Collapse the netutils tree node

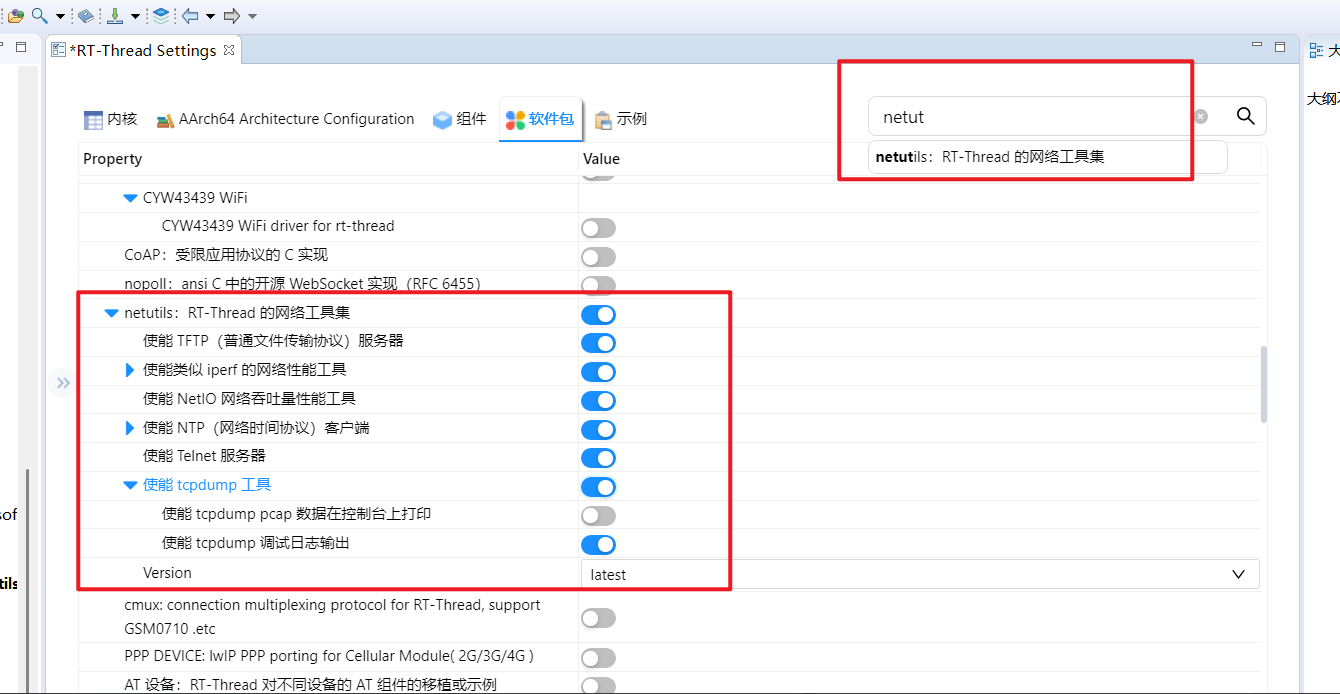(x=111, y=314)
